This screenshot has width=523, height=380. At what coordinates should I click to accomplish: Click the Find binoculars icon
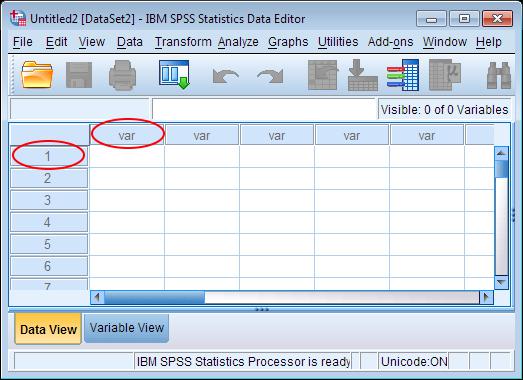[x=499, y=75]
